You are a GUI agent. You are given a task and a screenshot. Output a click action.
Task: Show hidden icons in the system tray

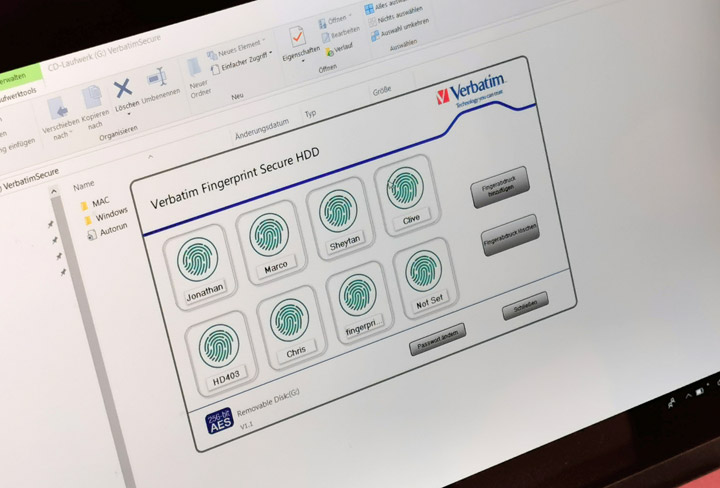point(689,396)
